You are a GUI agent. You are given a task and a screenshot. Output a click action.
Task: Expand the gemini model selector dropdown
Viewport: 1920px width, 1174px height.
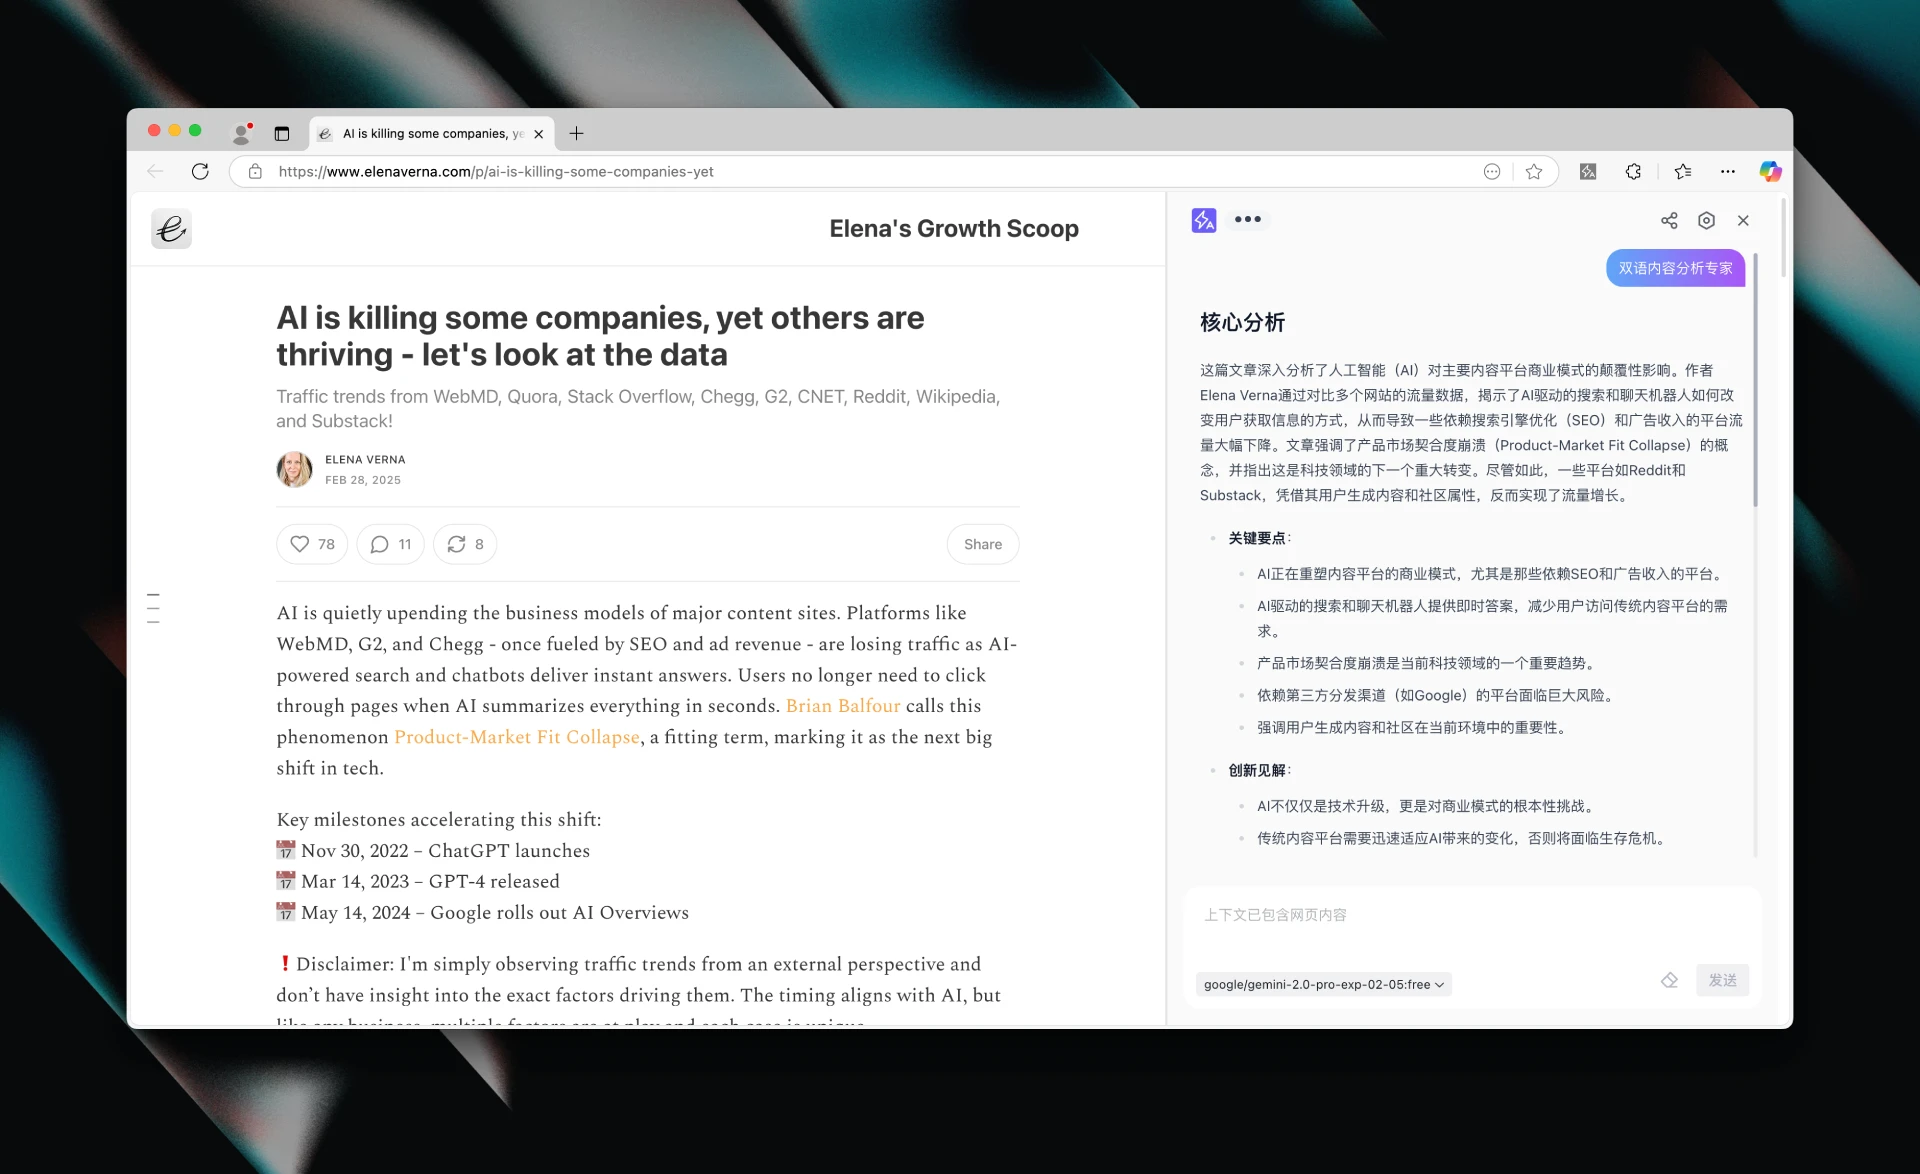point(1323,984)
